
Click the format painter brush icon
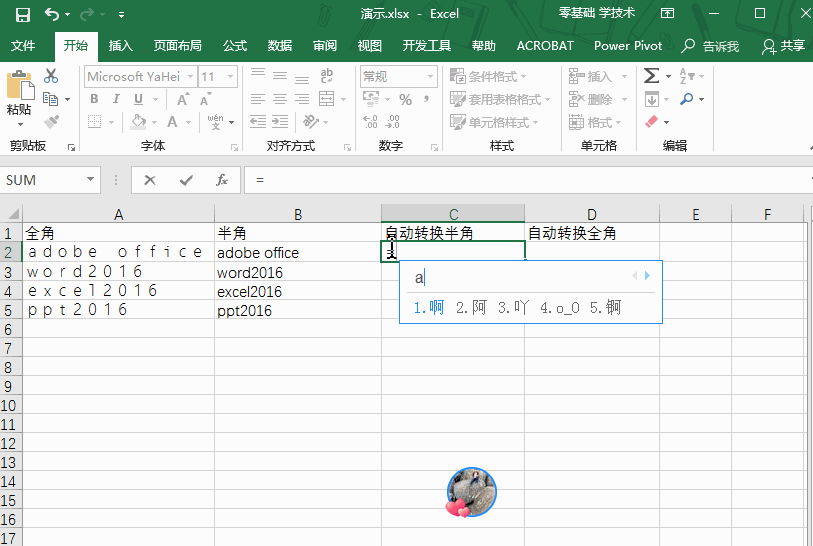click(51, 122)
